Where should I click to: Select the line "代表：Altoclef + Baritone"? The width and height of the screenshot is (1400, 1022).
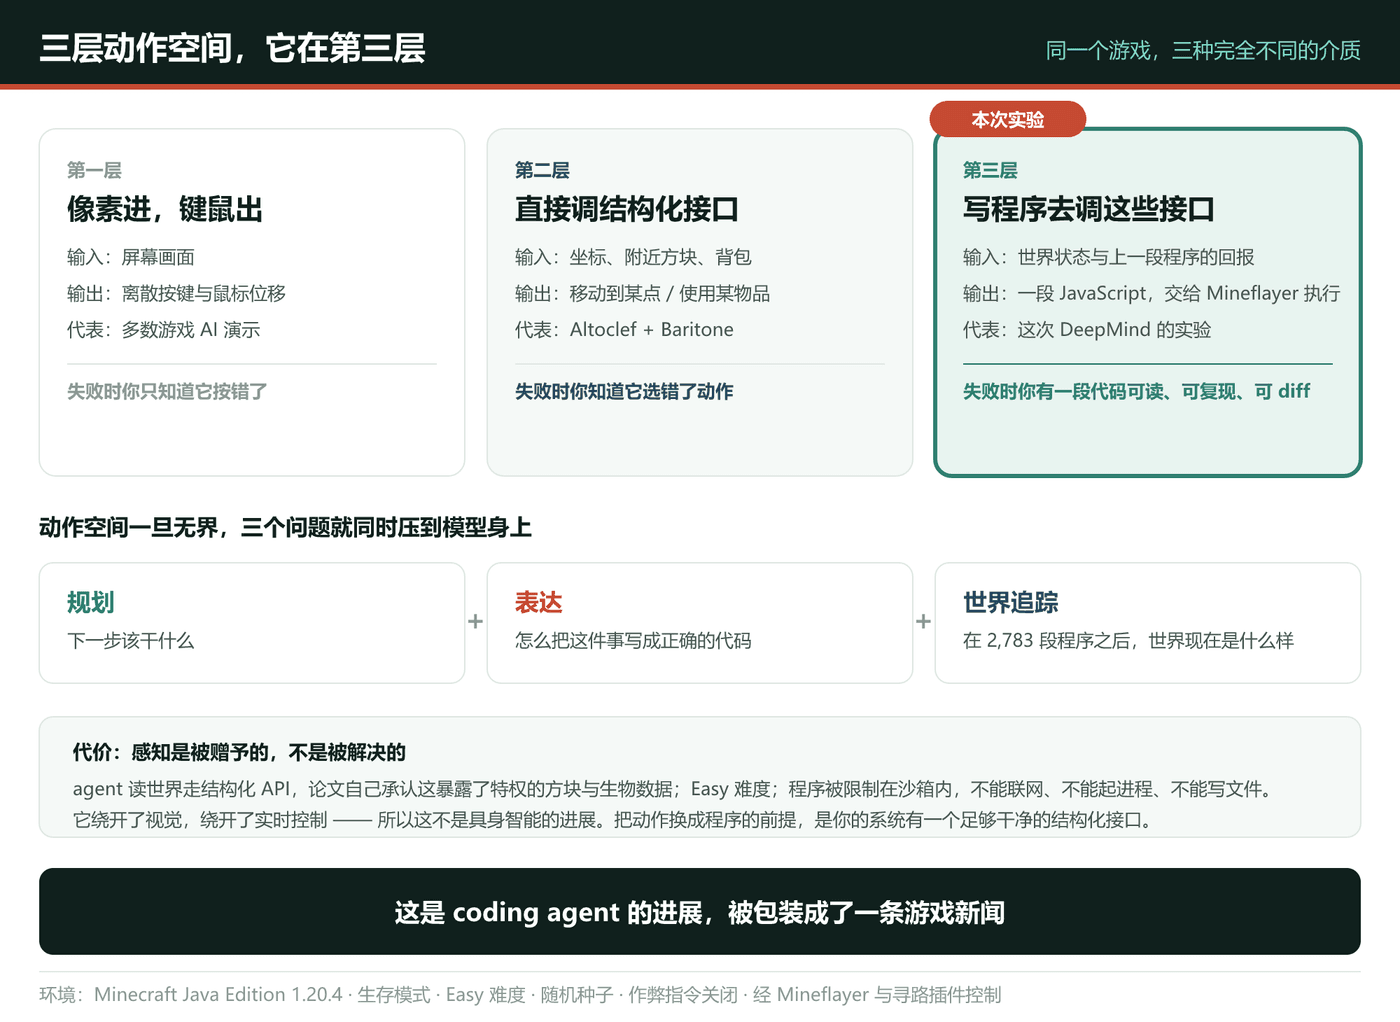[x=624, y=329]
